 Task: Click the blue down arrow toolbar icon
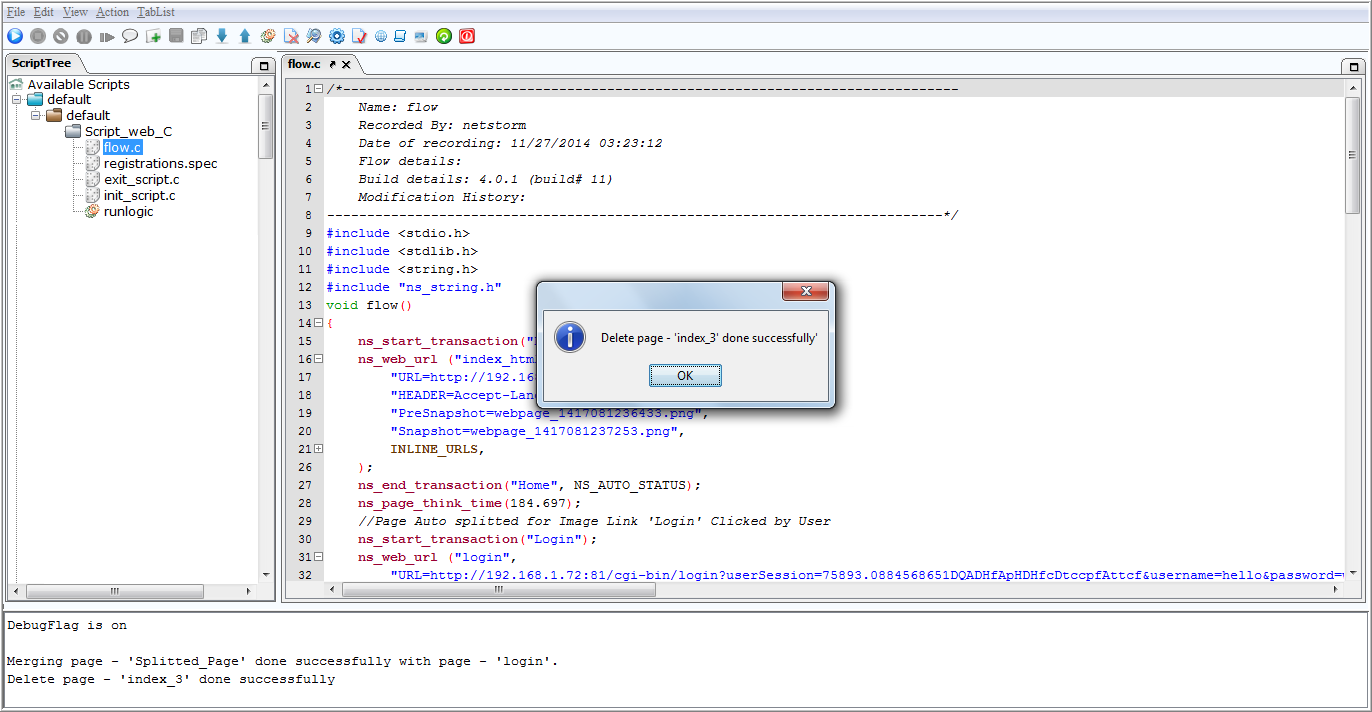[x=222, y=36]
